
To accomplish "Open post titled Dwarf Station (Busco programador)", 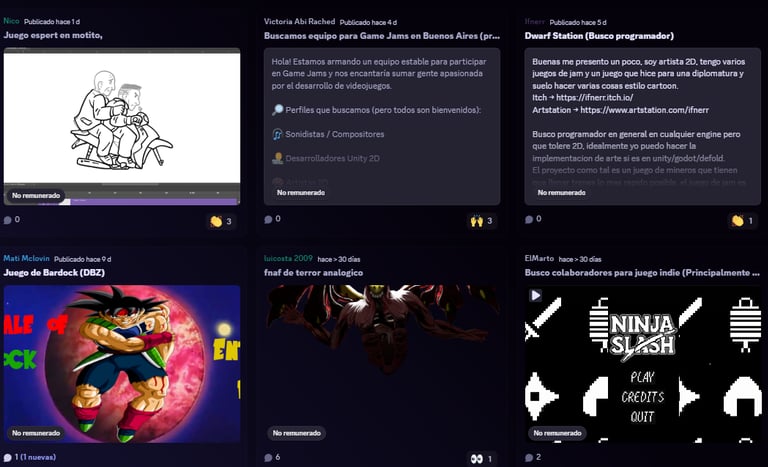I will 599,36.
